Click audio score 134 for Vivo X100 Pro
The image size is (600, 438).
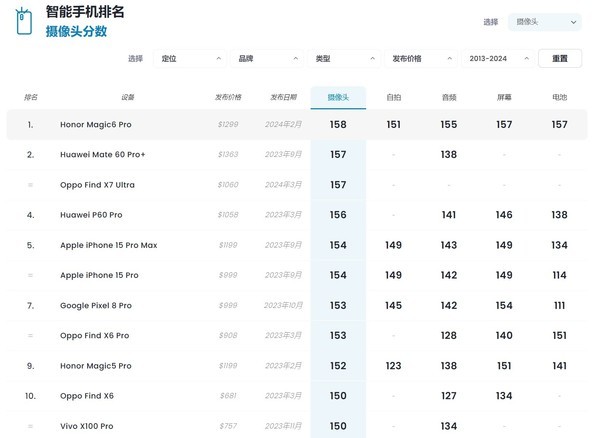pos(449,426)
